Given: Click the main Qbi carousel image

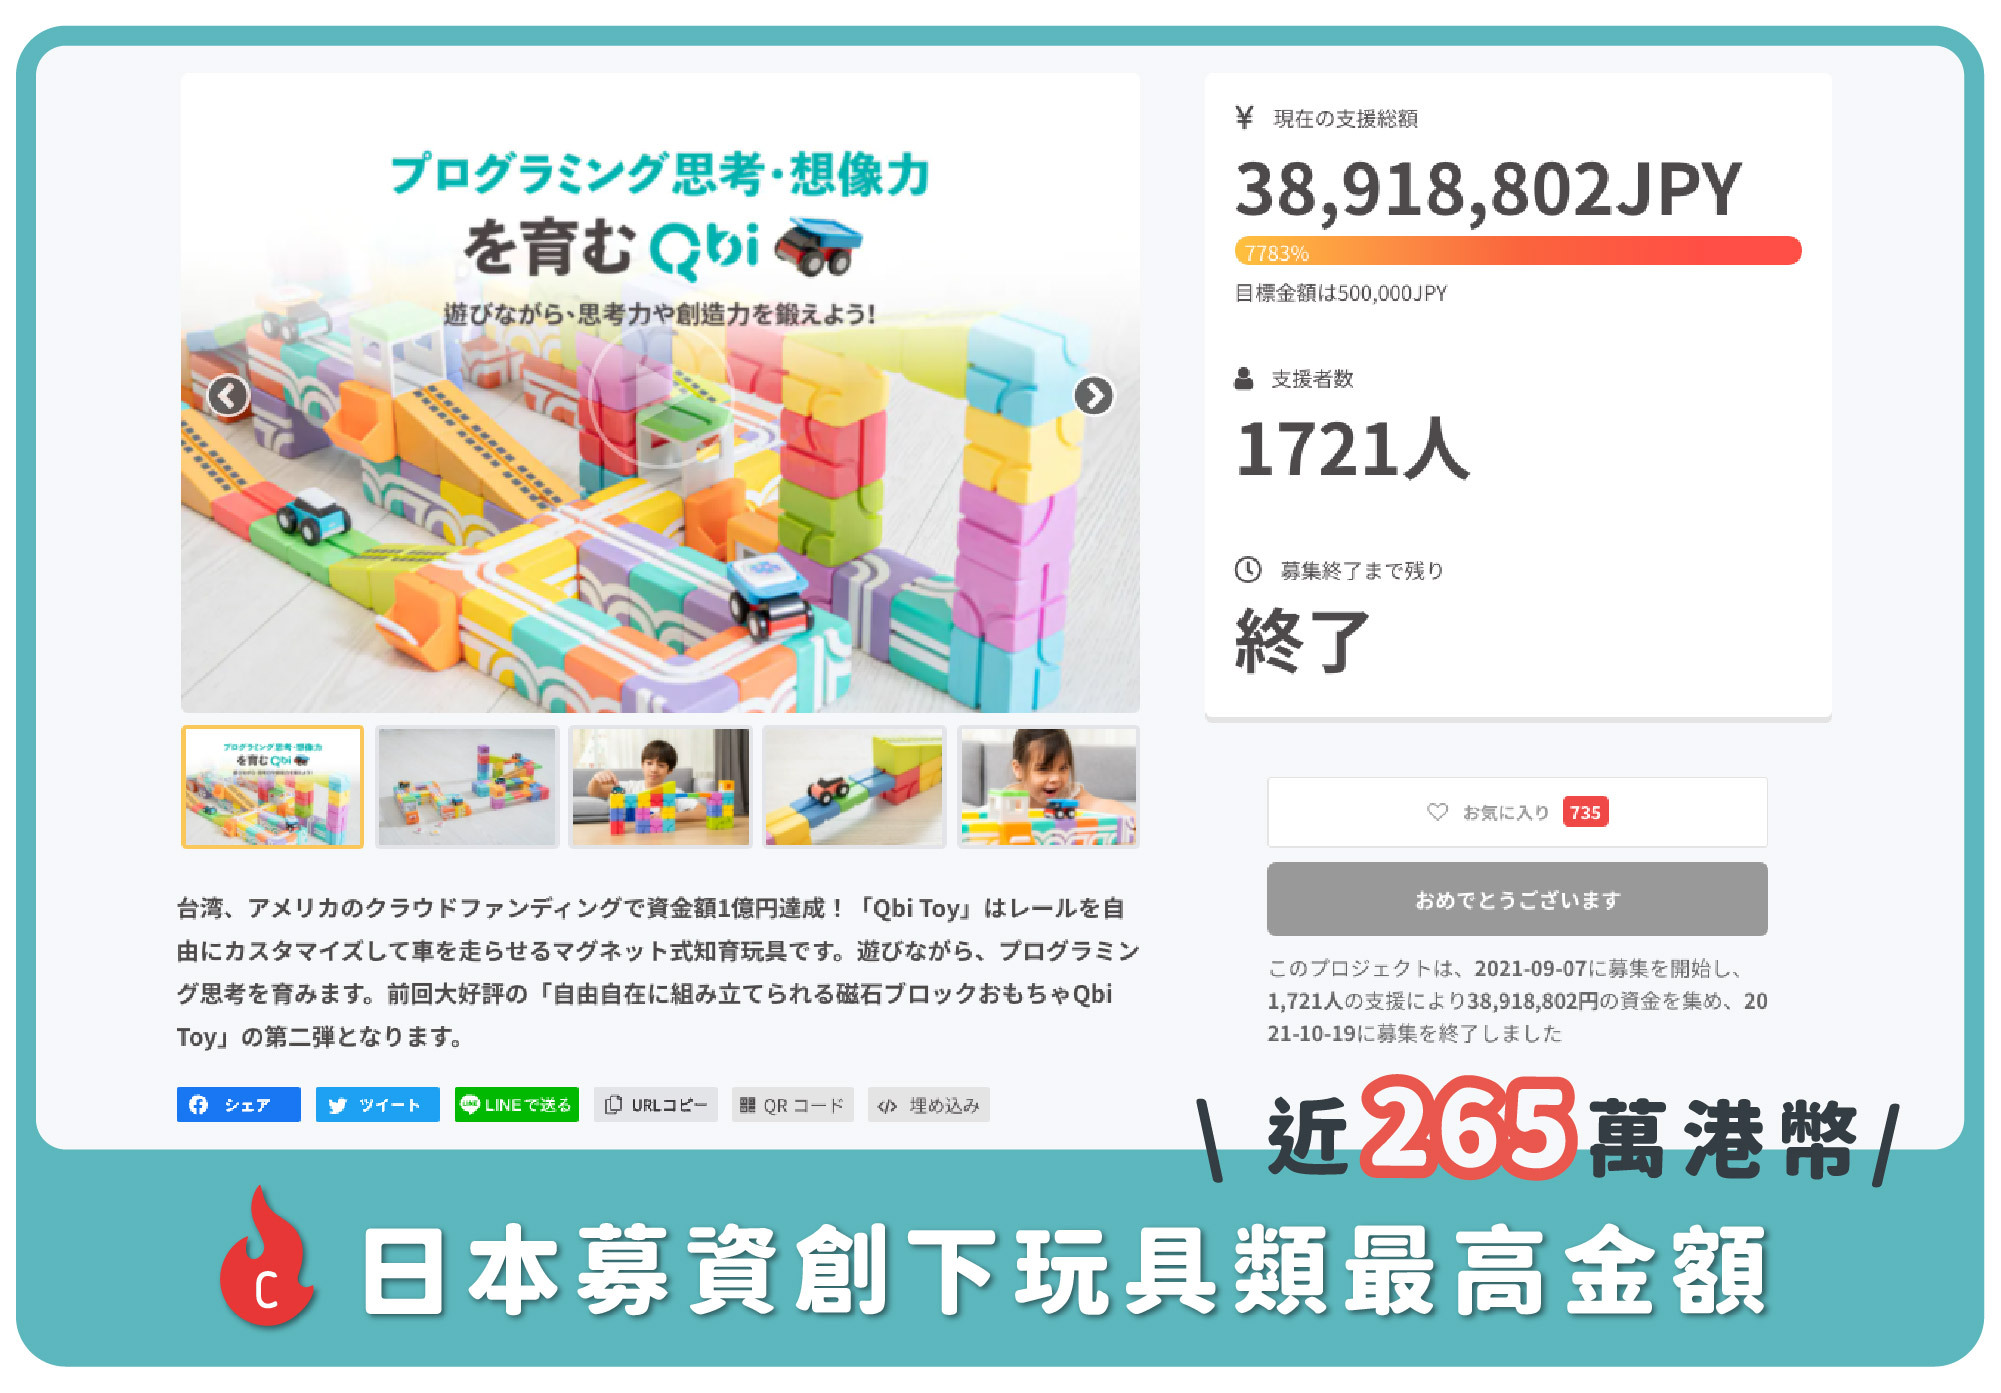Looking at the screenshot, I should [660, 392].
